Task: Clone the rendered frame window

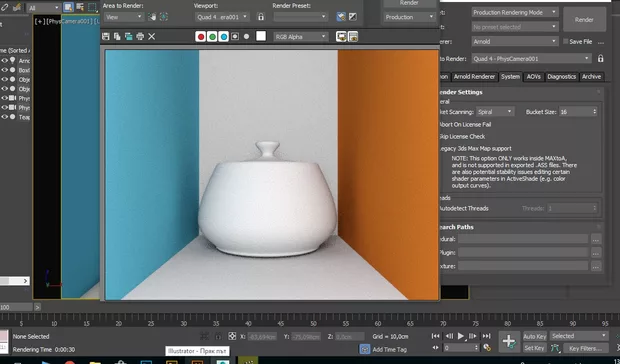Action: pos(129,36)
